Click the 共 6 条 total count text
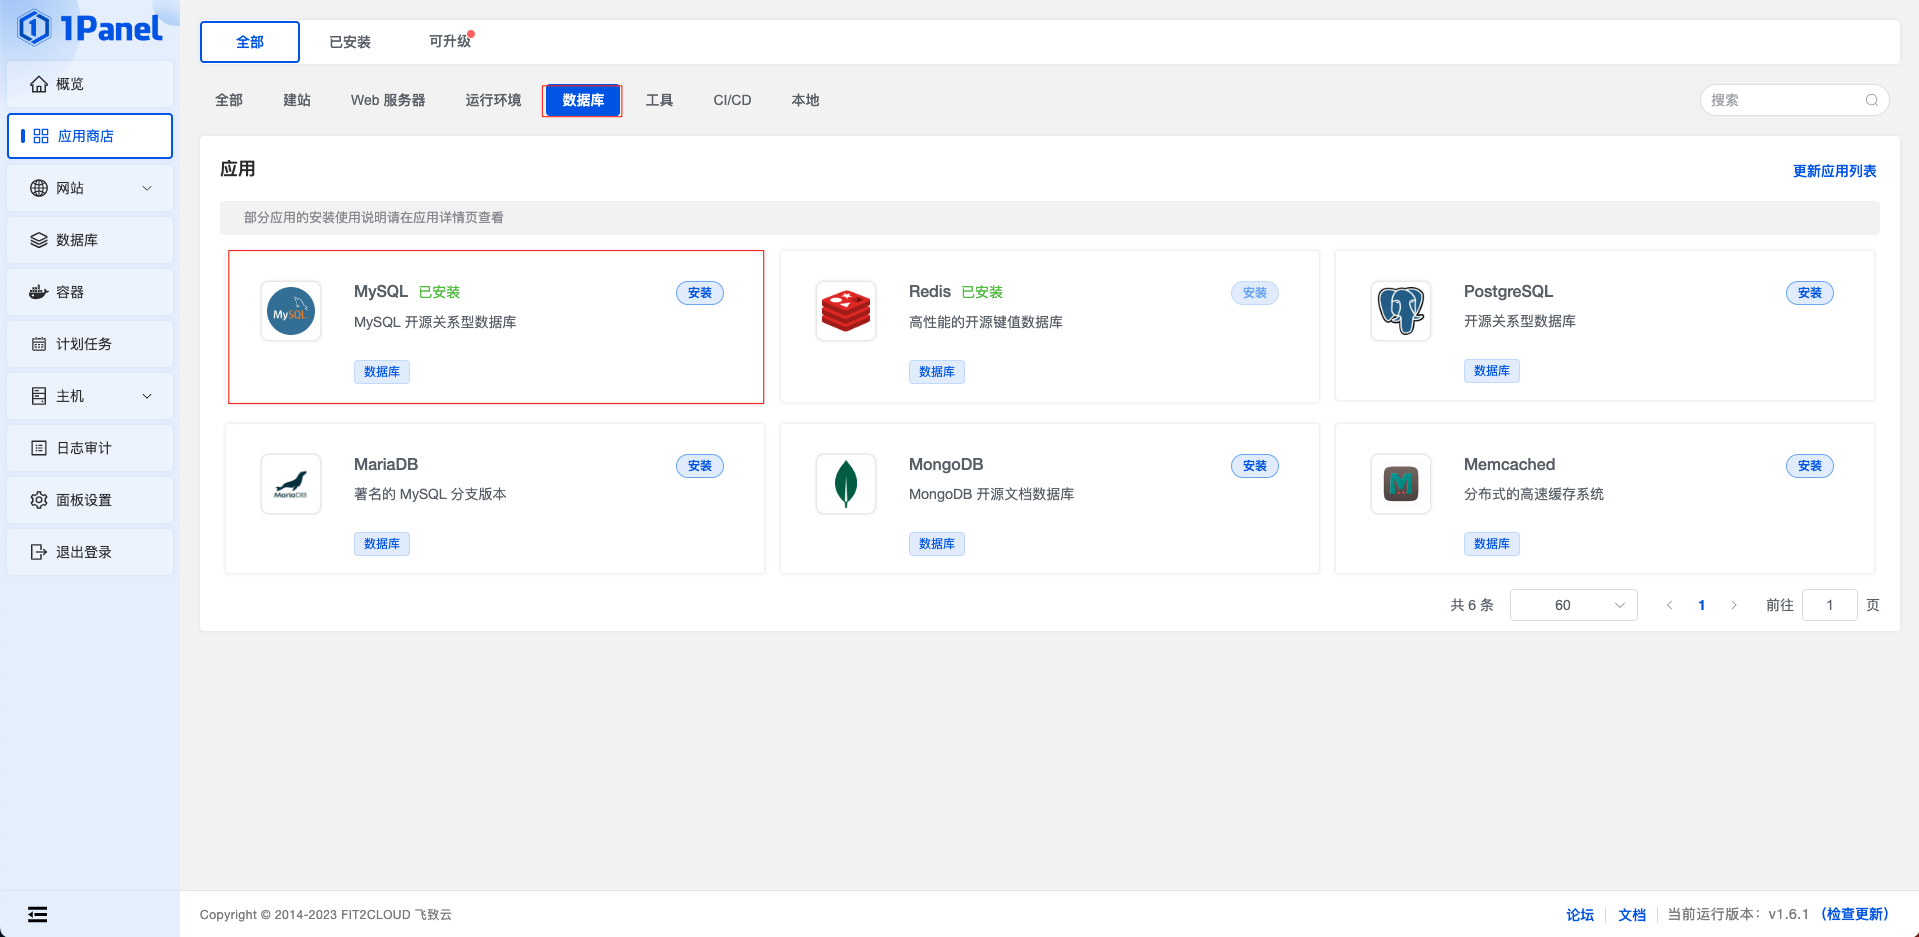Viewport: 1919px width, 937px height. (x=1472, y=605)
